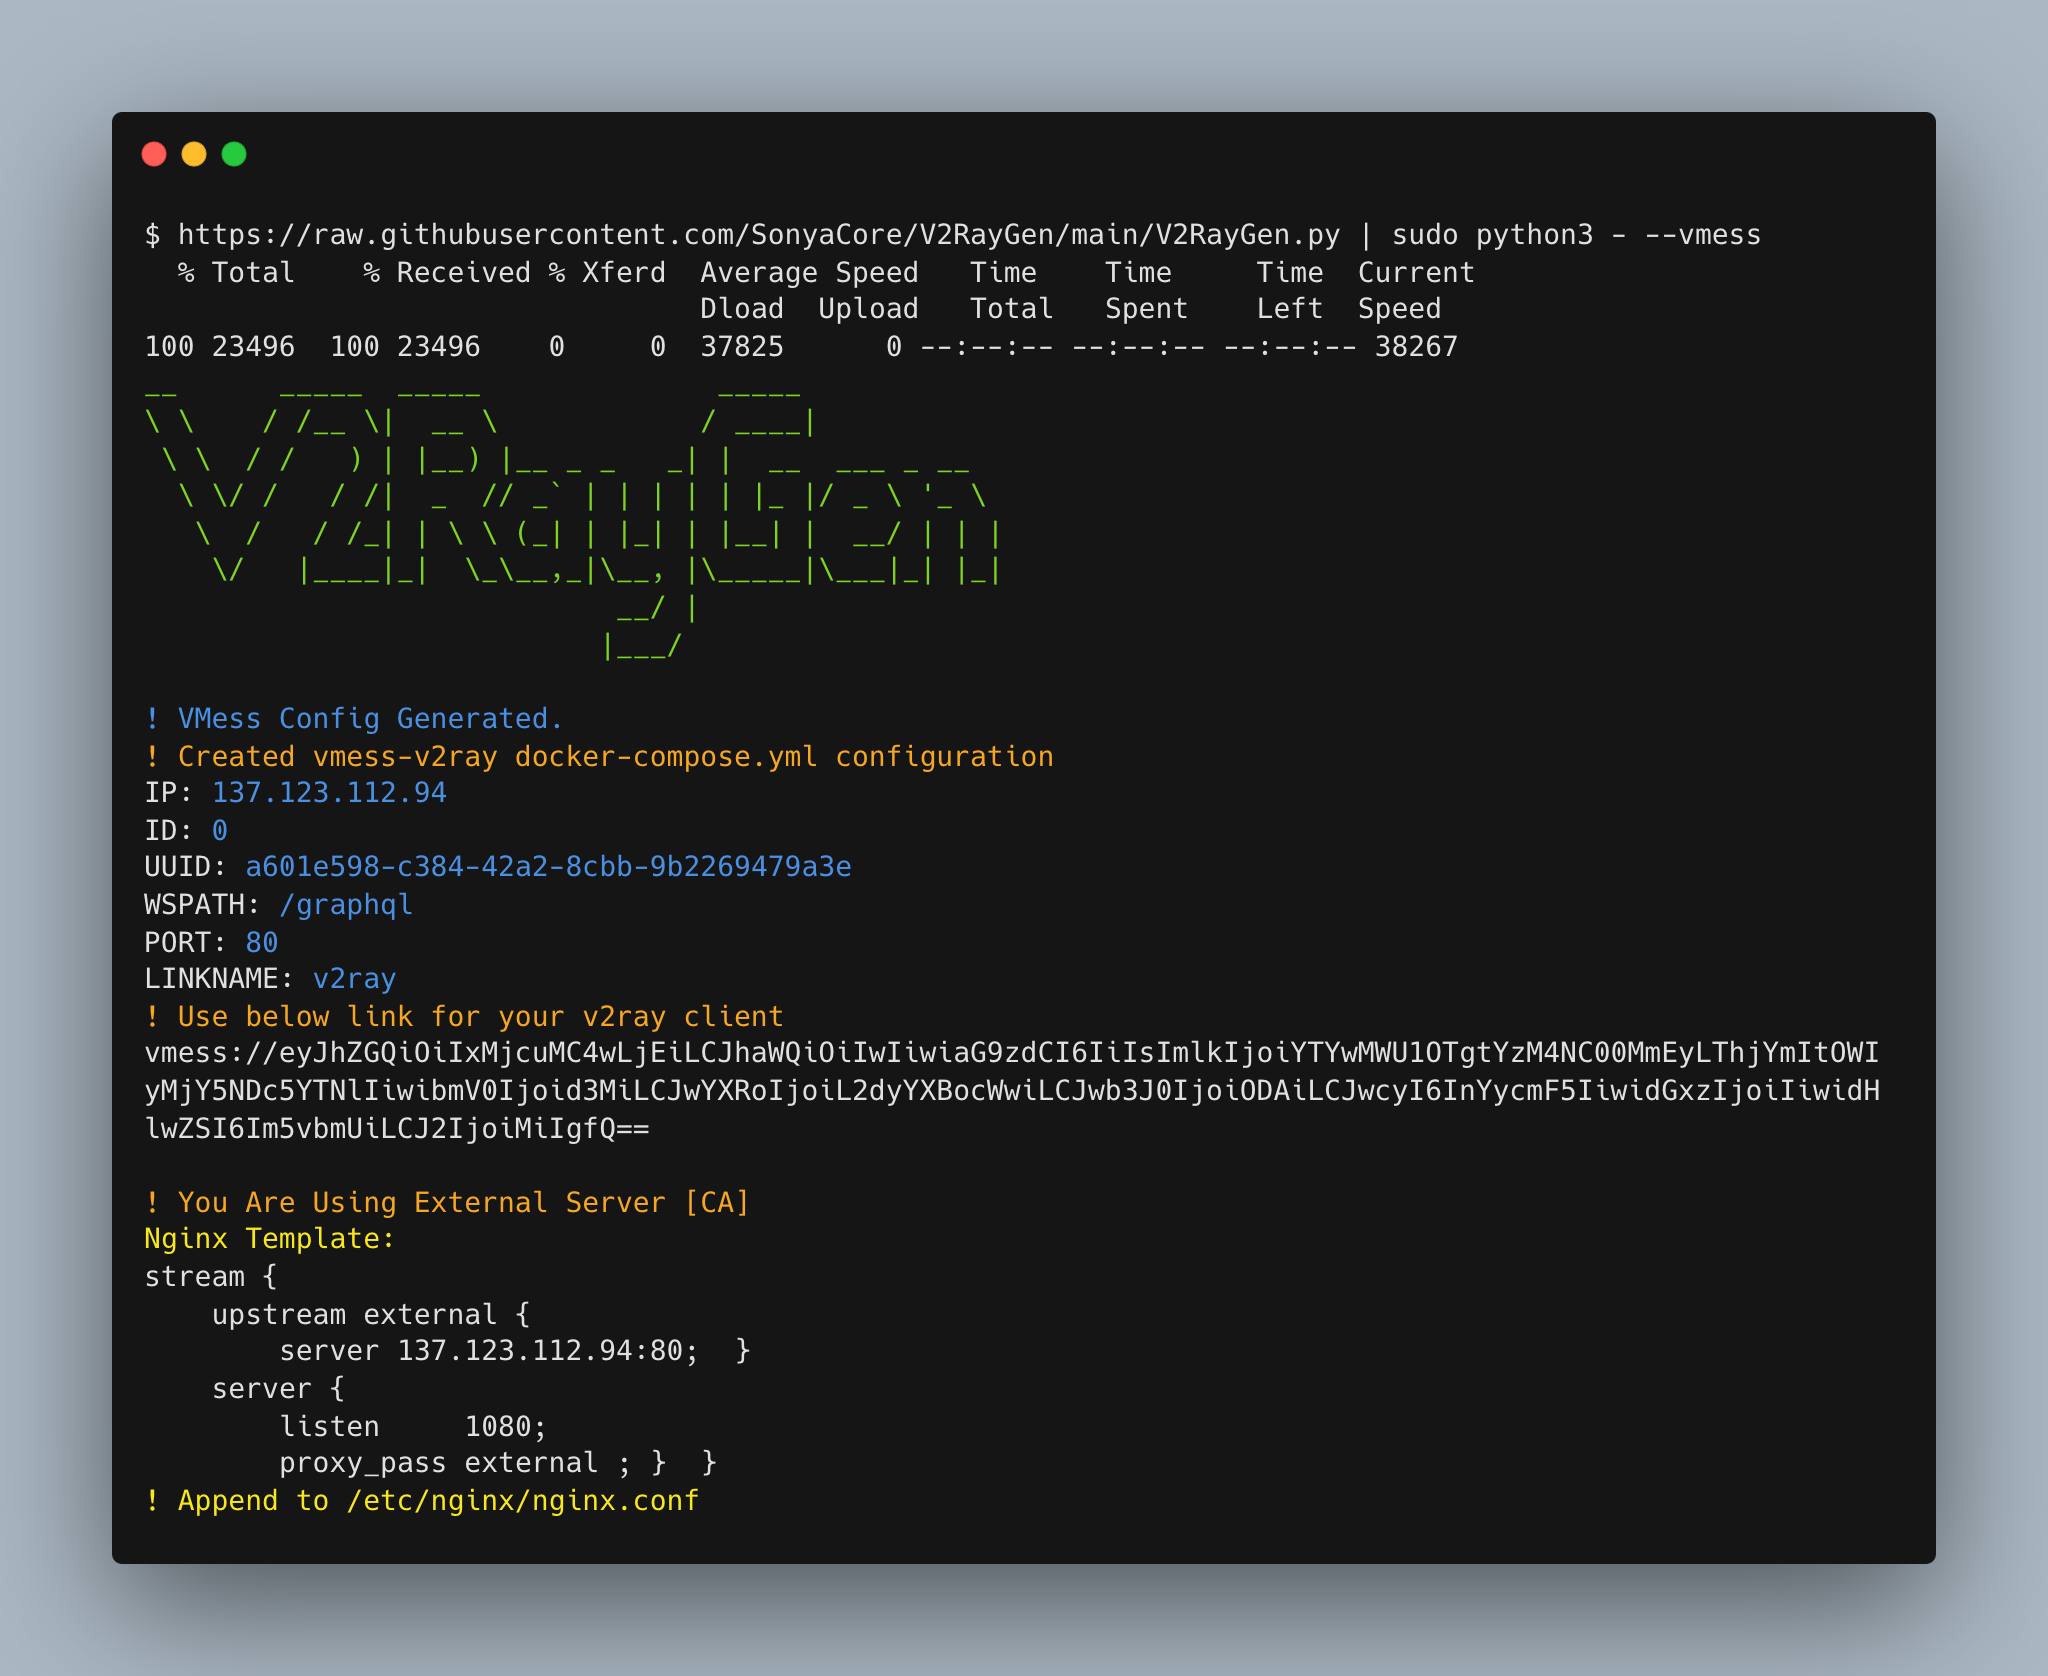Image resolution: width=2048 pixels, height=1676 pixels.
Task: Click the 'listen 1080;' line
Action: pos(412,1427)
